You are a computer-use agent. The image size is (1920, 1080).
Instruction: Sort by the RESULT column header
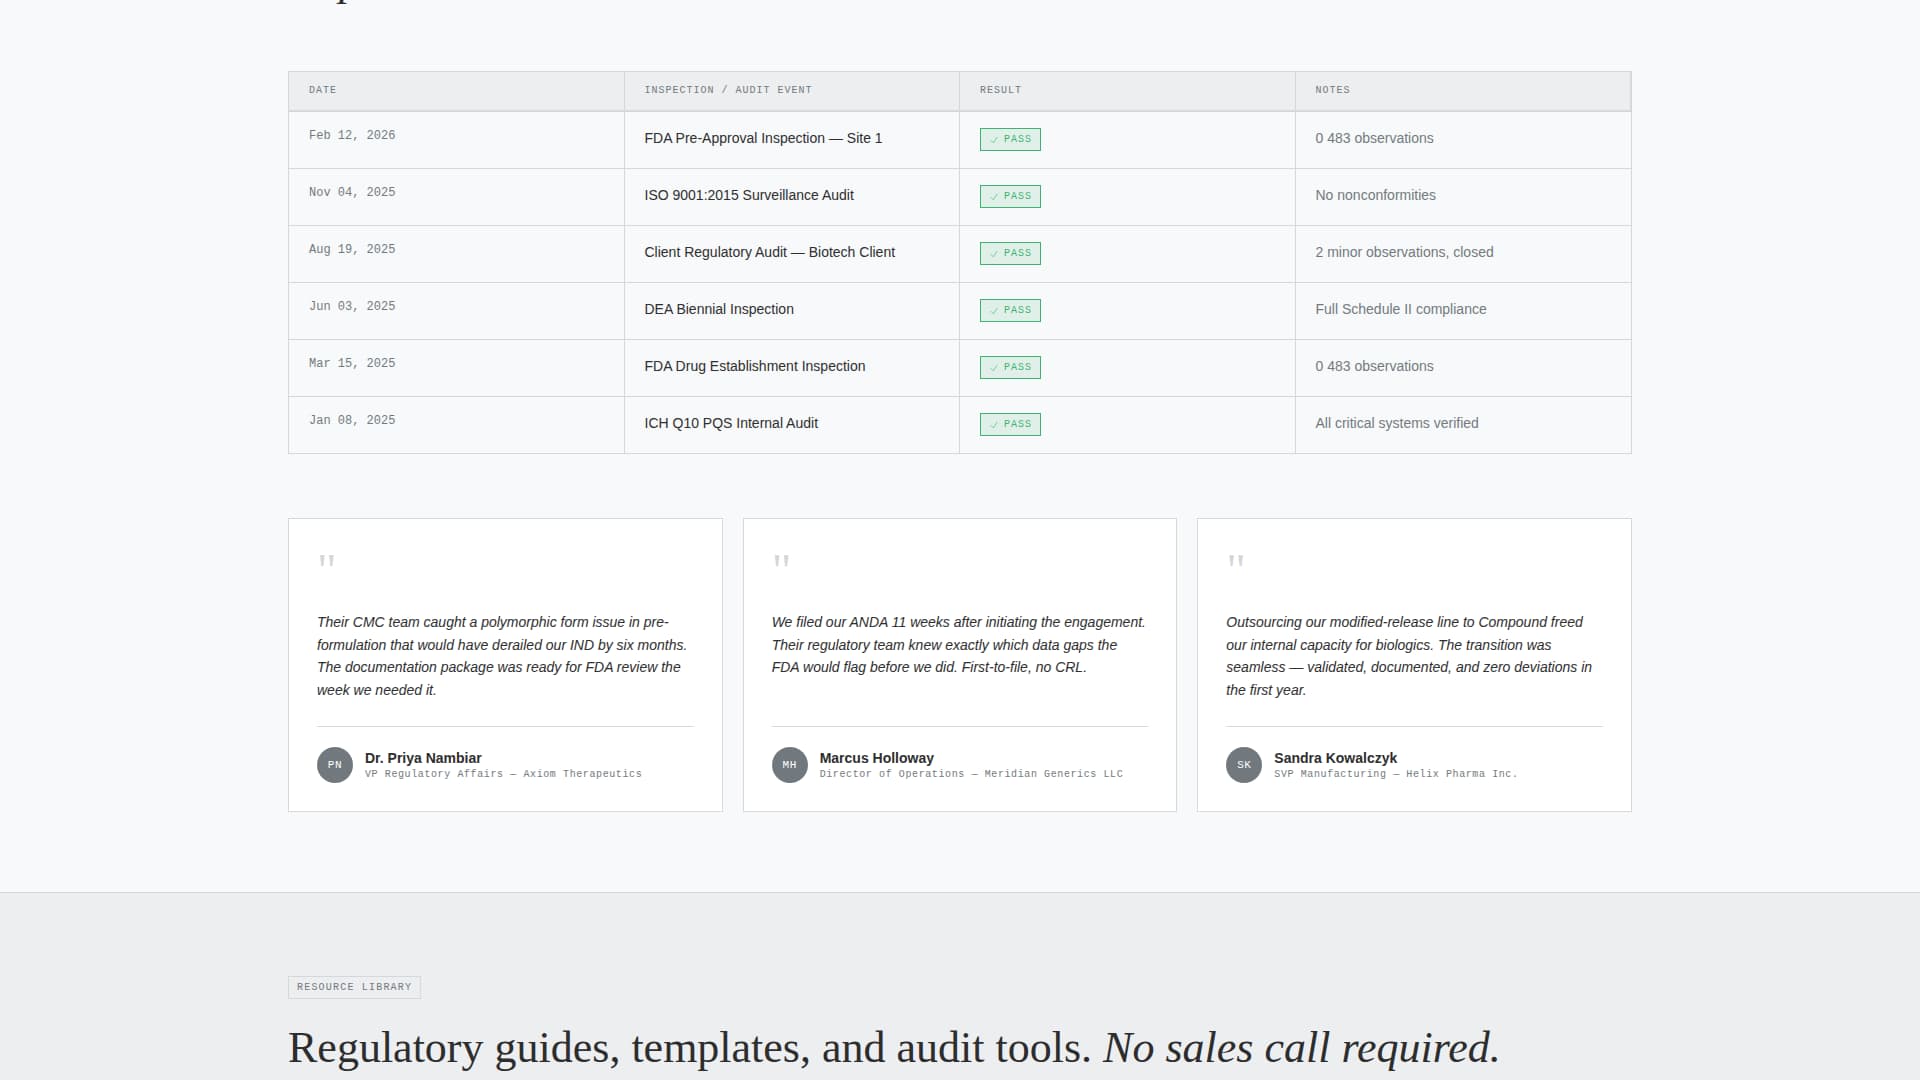point(1000,90)
